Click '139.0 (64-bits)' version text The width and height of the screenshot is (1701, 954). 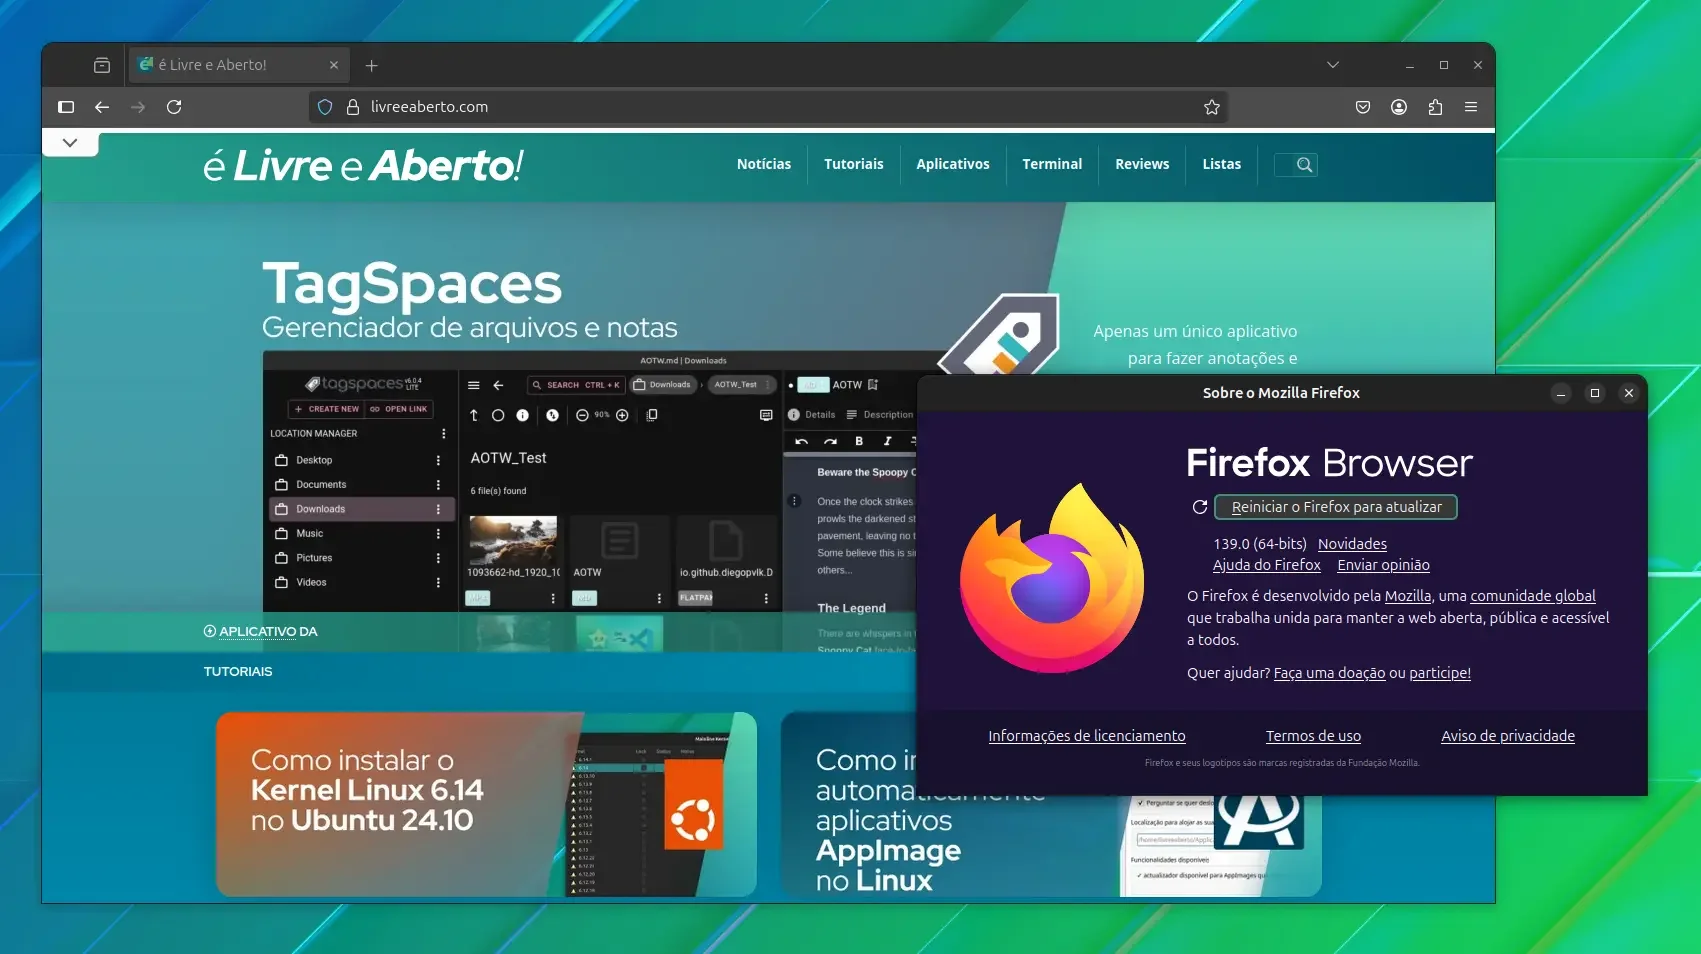pyautogui.click(x=1260, y=544)
